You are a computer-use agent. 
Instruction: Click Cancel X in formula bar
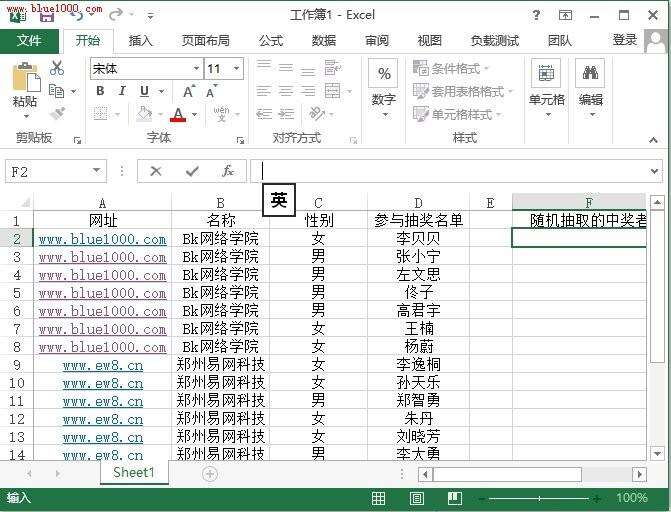pos(156,171)
